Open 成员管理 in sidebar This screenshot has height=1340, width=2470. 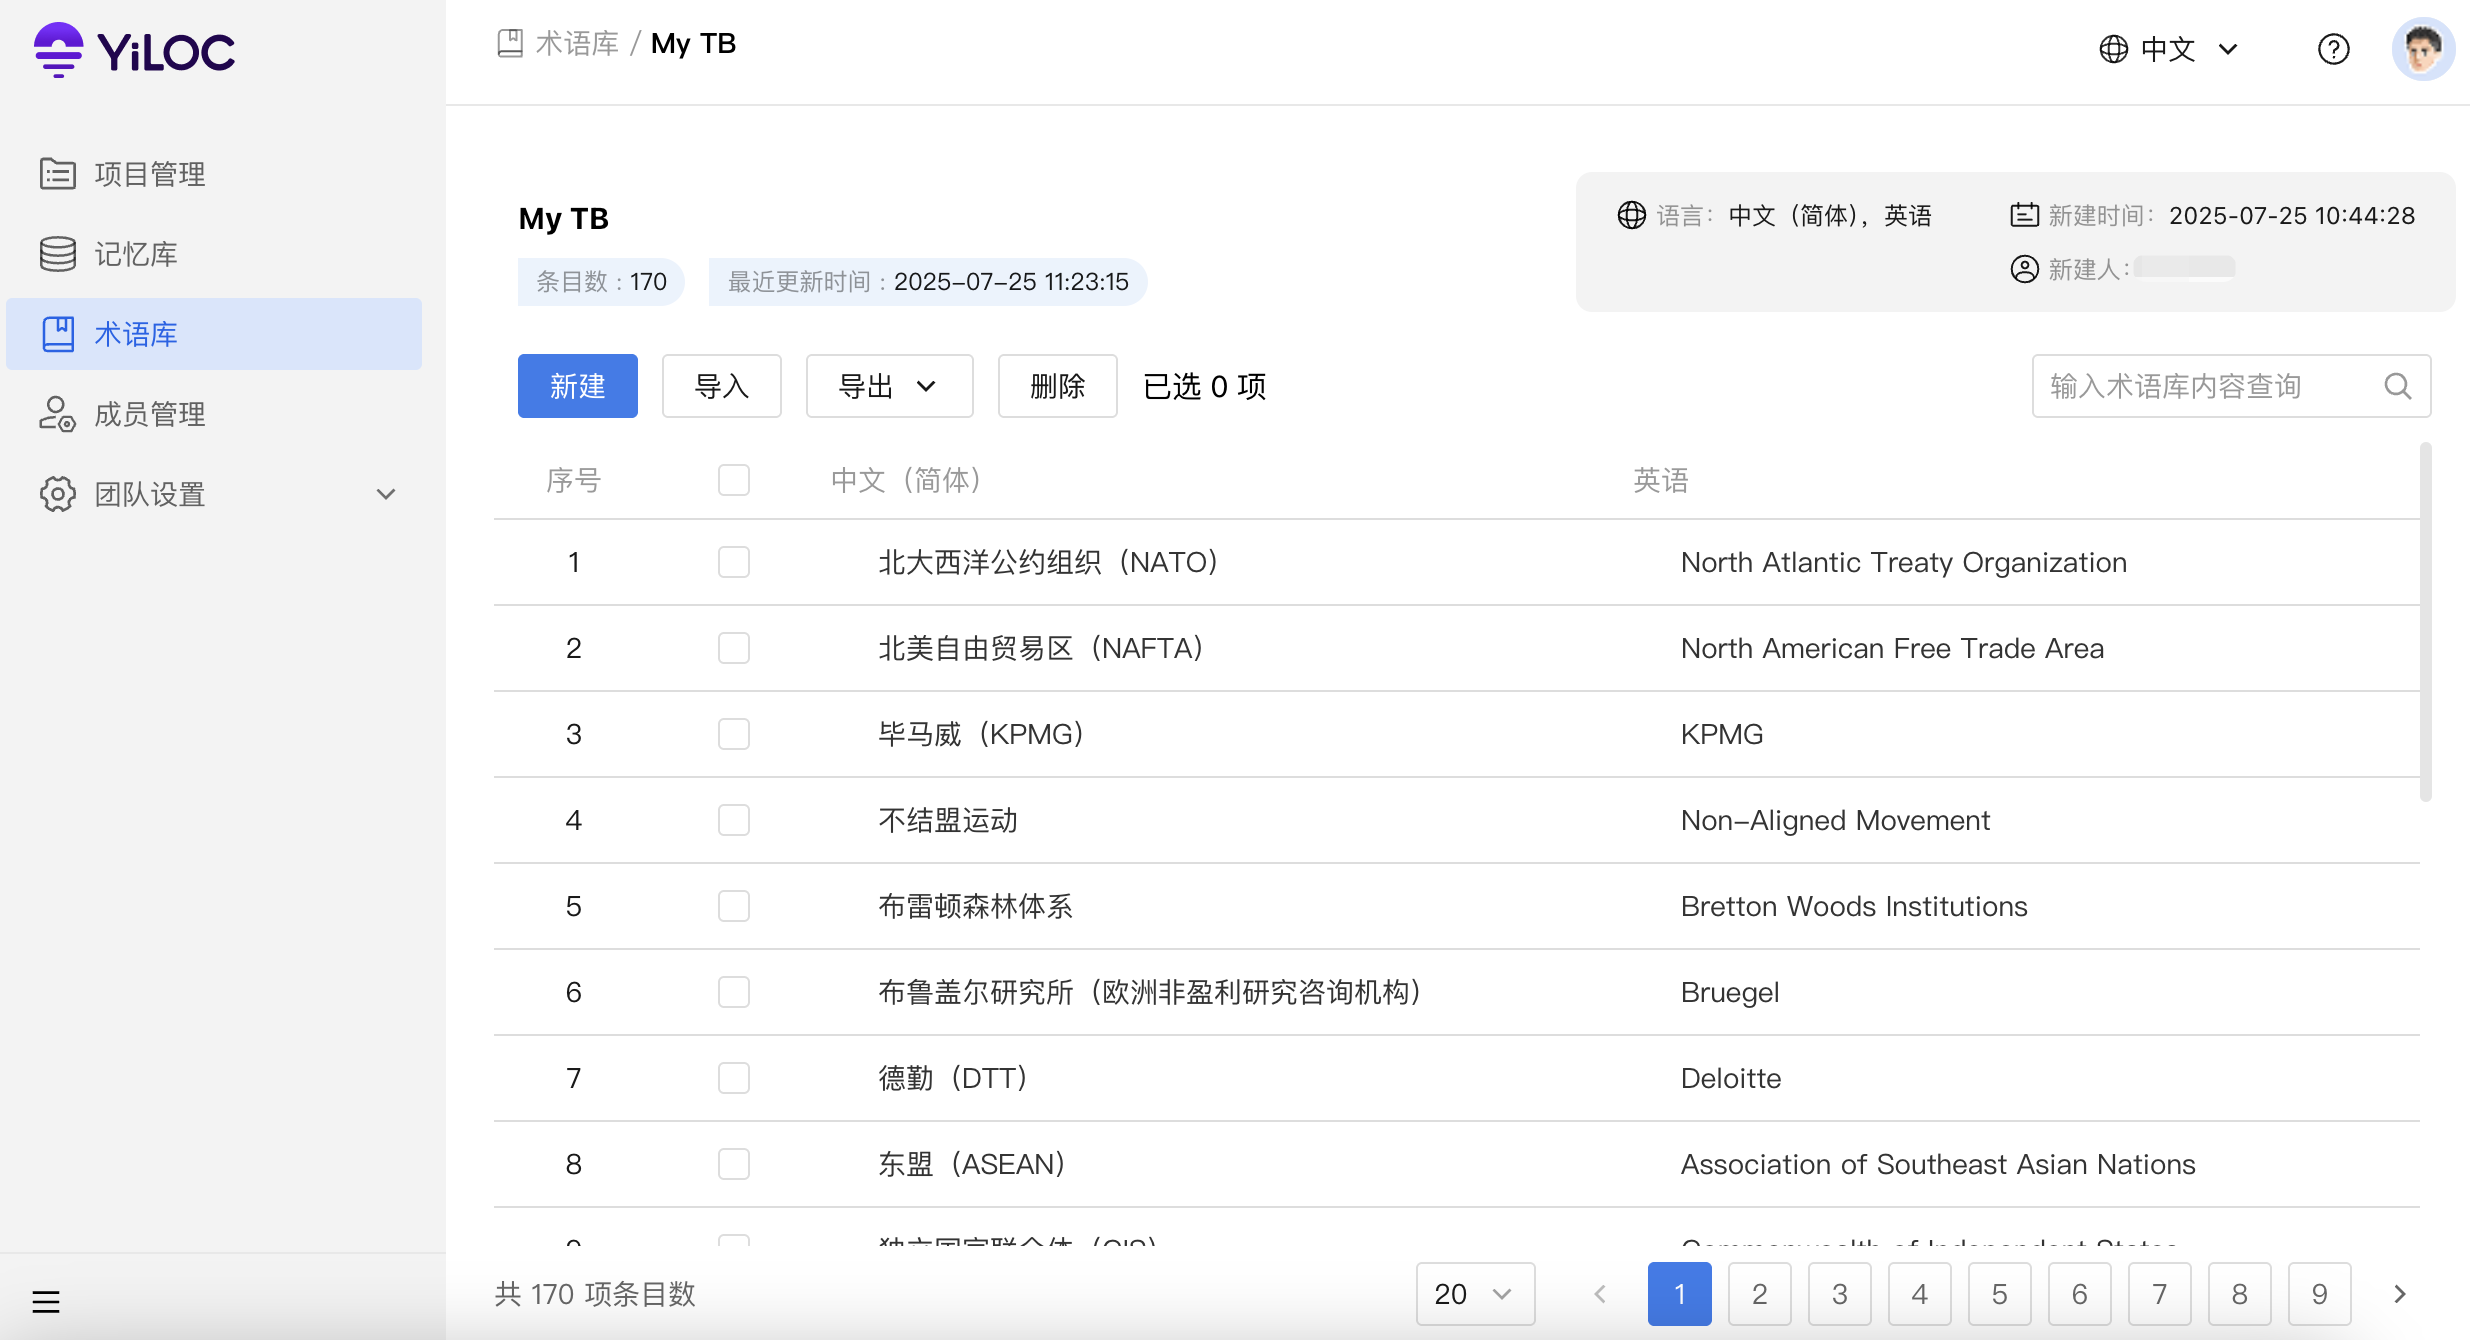(214, 414)
